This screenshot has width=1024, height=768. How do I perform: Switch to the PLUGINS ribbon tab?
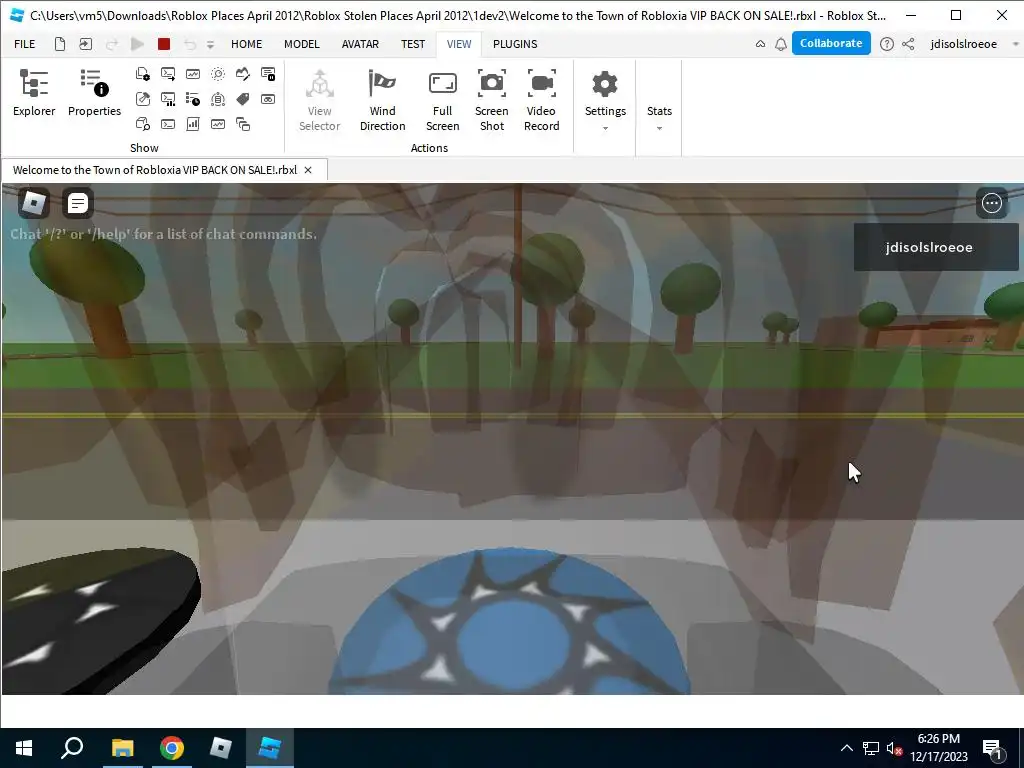click(515, 44)
